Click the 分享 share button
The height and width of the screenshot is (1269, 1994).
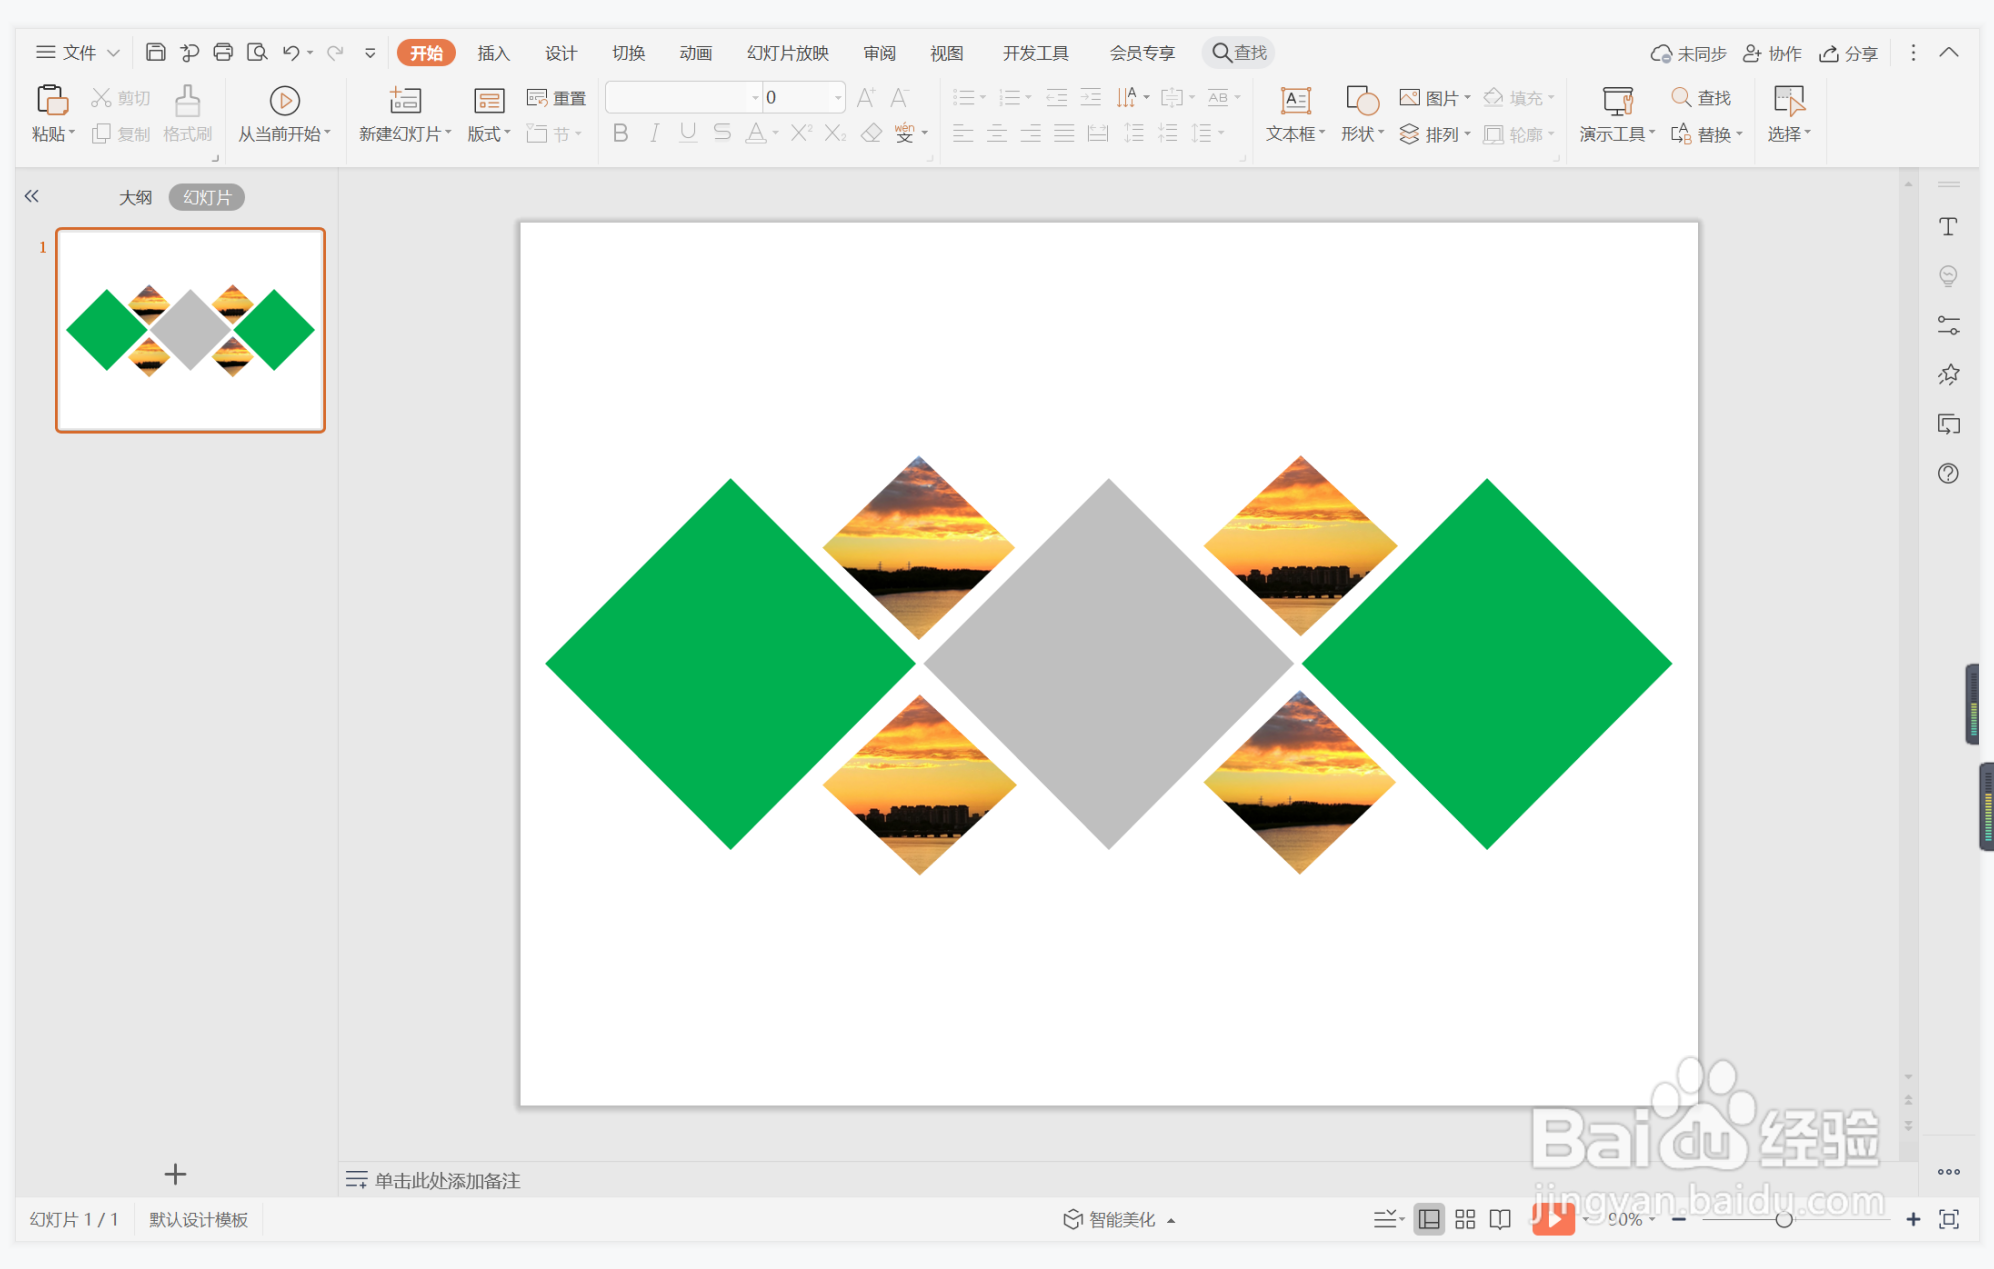(x=1849, y=53)
